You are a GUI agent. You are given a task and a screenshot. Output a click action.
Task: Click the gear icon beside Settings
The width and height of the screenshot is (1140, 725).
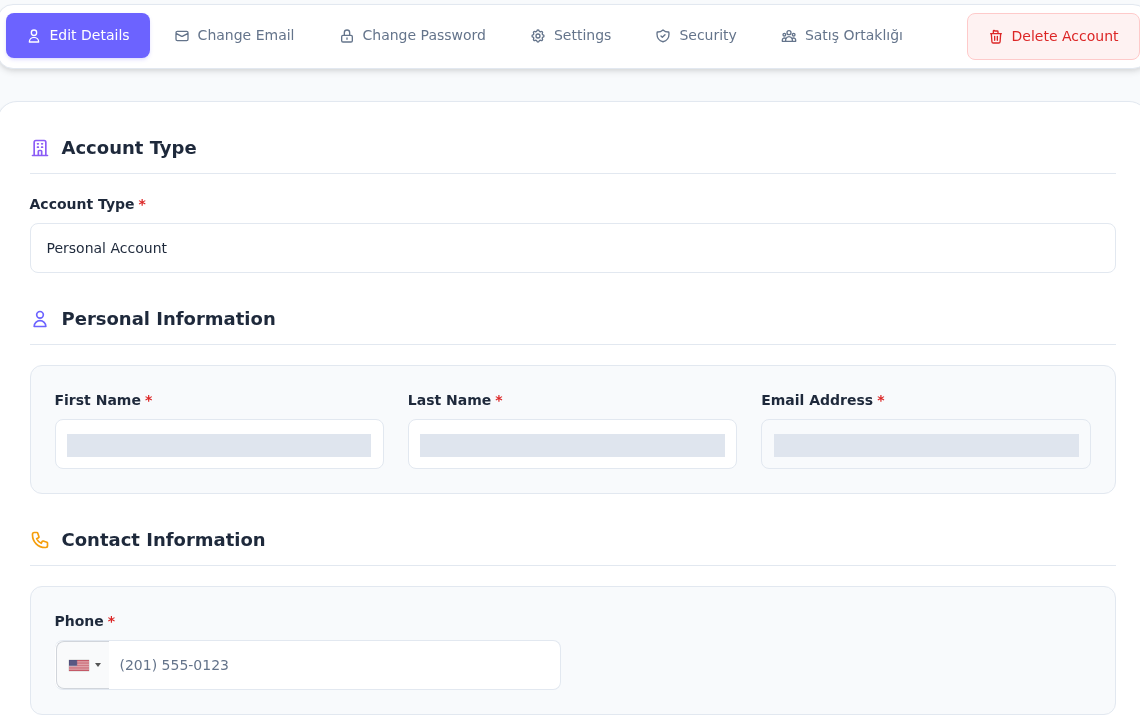click(x=538, y=36)
